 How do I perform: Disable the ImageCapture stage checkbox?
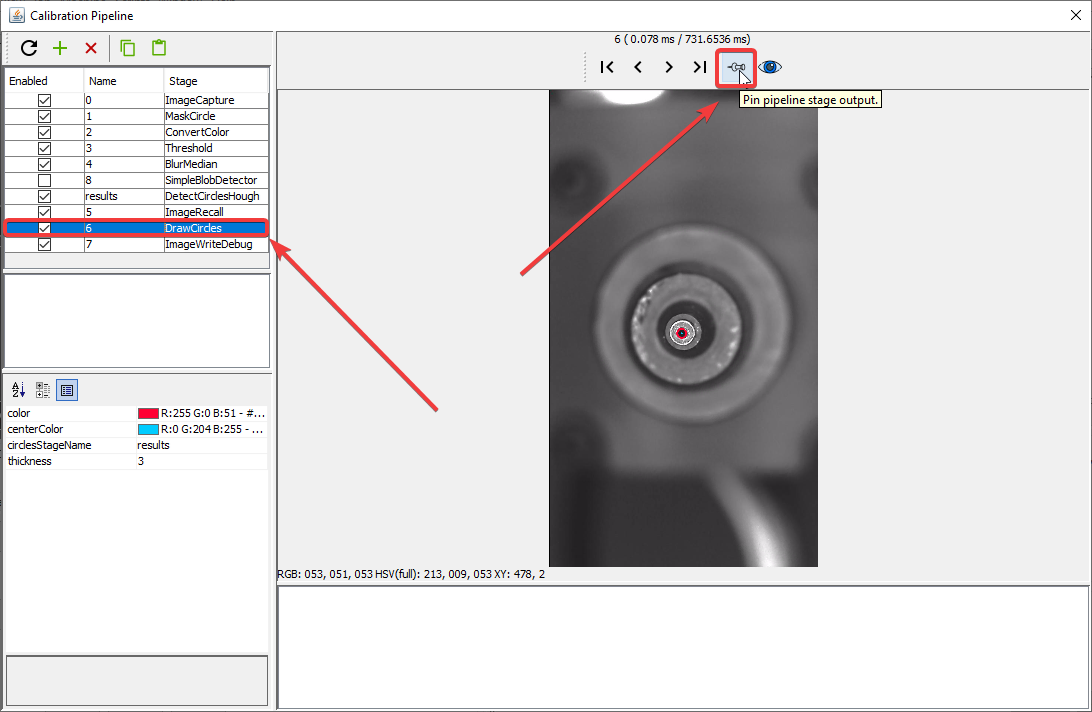click(x=45, y=100)
